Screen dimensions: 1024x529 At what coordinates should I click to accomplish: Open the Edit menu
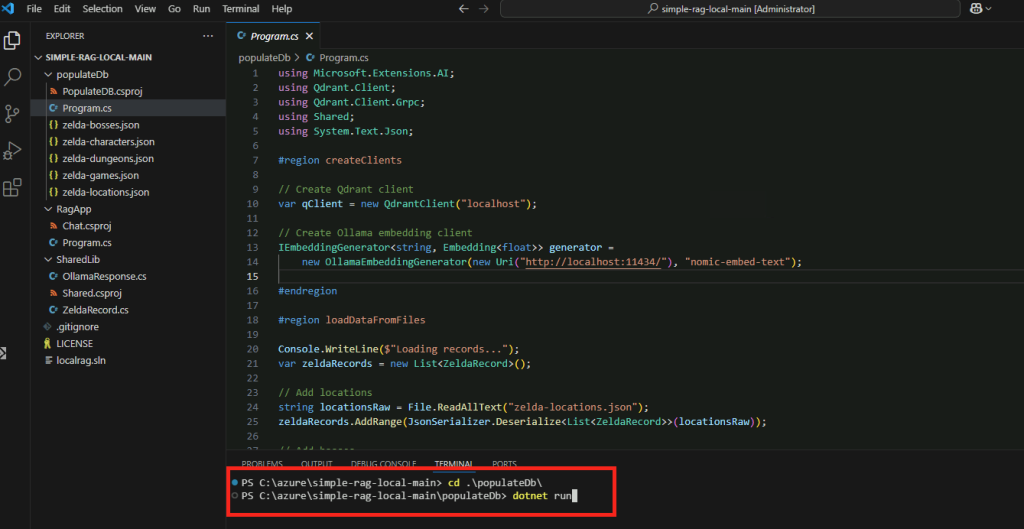click(62, 9)
